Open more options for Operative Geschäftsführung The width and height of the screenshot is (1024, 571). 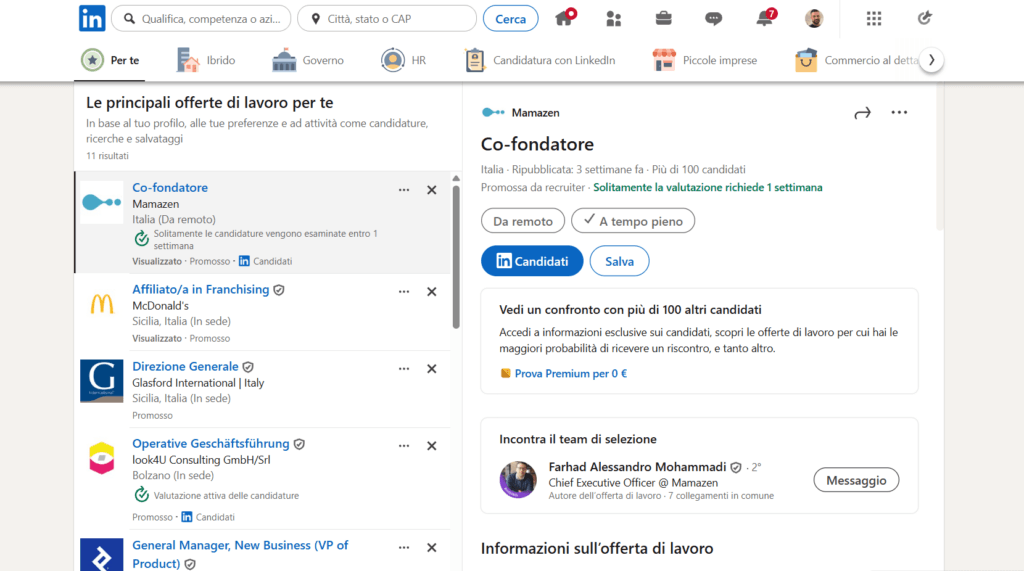point(404,446)
